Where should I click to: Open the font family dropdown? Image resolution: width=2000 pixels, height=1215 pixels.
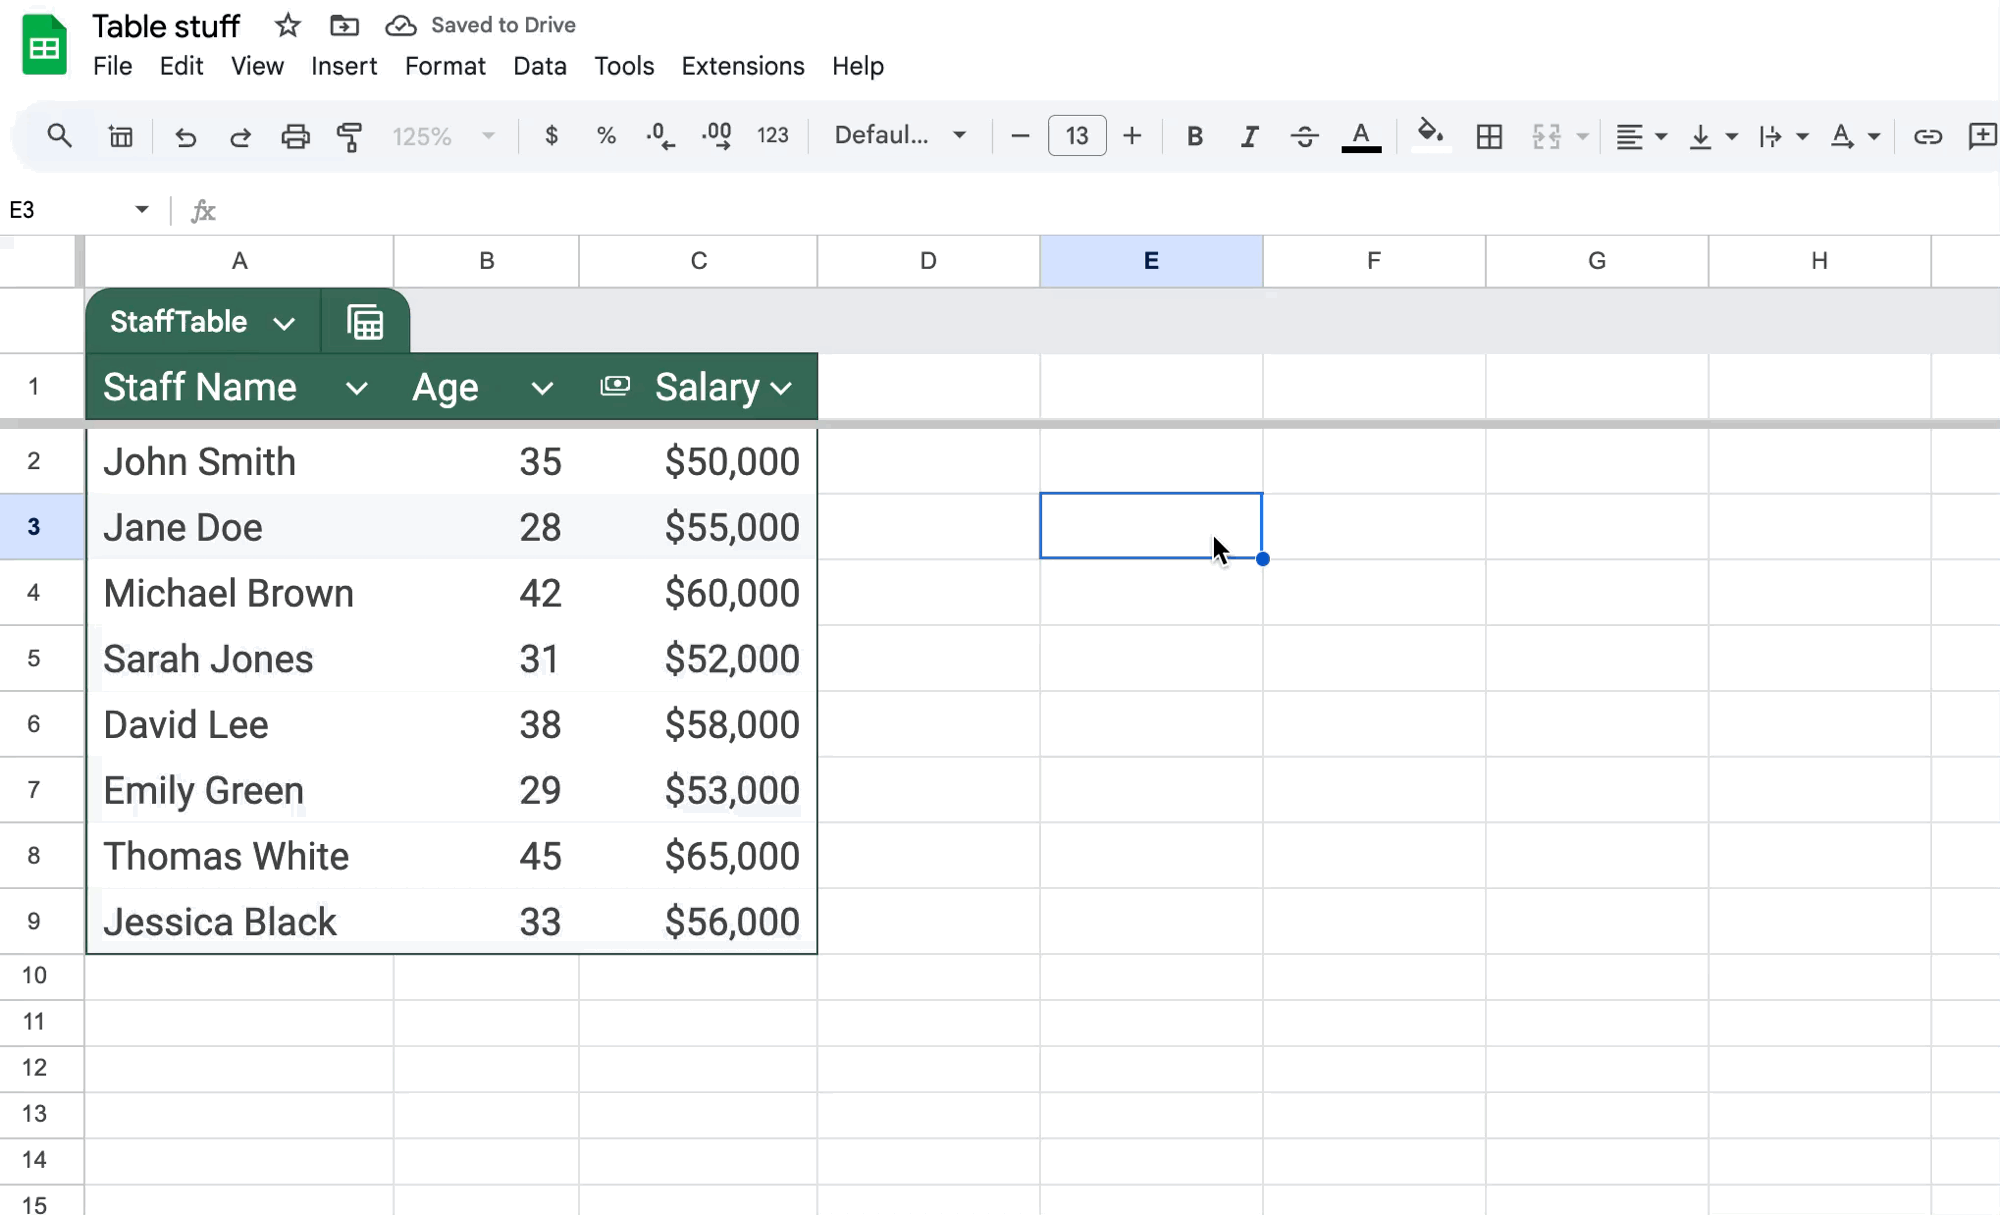(x=900, y=135)
